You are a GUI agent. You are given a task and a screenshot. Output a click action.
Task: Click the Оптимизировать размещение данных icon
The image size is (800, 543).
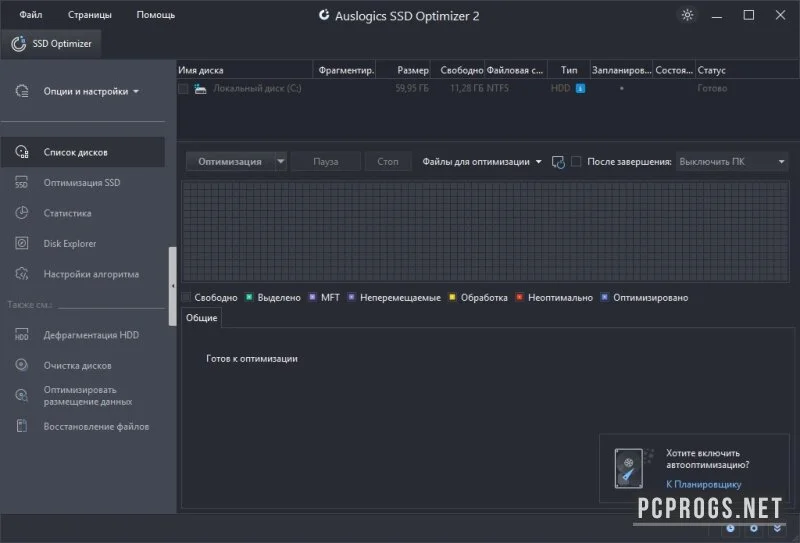pos(22,396)
